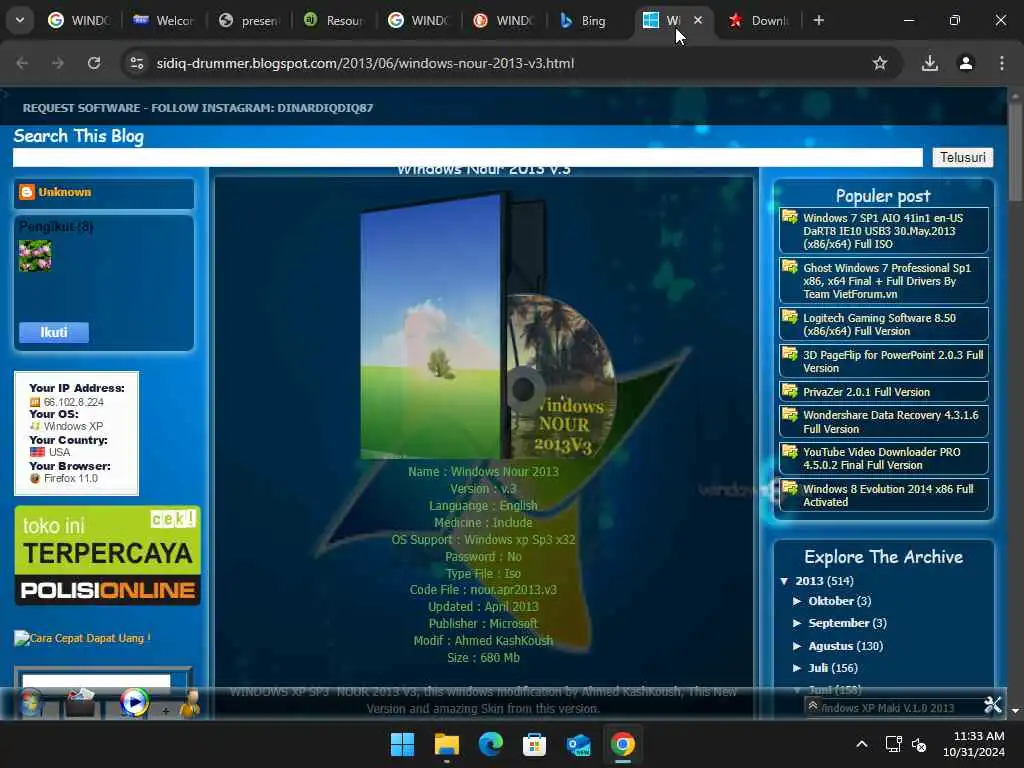Viewport: 1024px width, 768px height.
Task: Reload the current page
Action: (x=94, y=63)
